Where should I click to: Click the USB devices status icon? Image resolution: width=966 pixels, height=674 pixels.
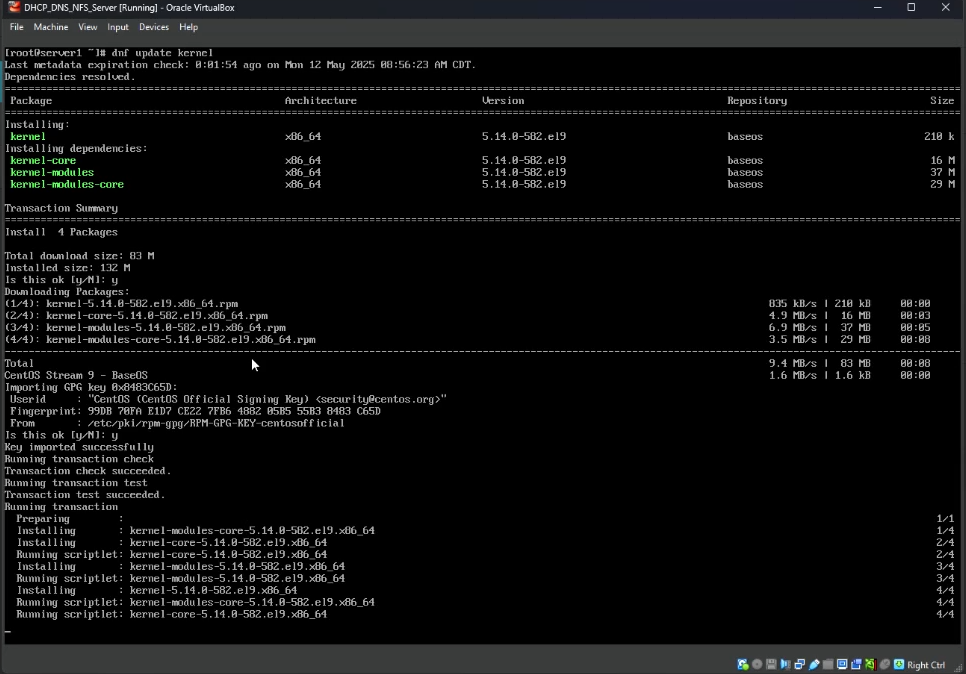click(814, 664)
